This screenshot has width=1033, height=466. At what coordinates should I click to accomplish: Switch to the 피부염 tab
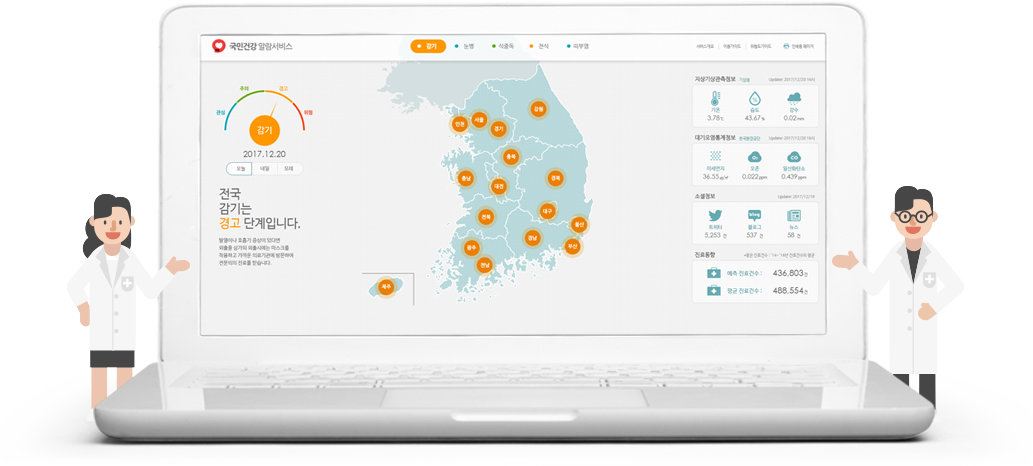point(577,46)
